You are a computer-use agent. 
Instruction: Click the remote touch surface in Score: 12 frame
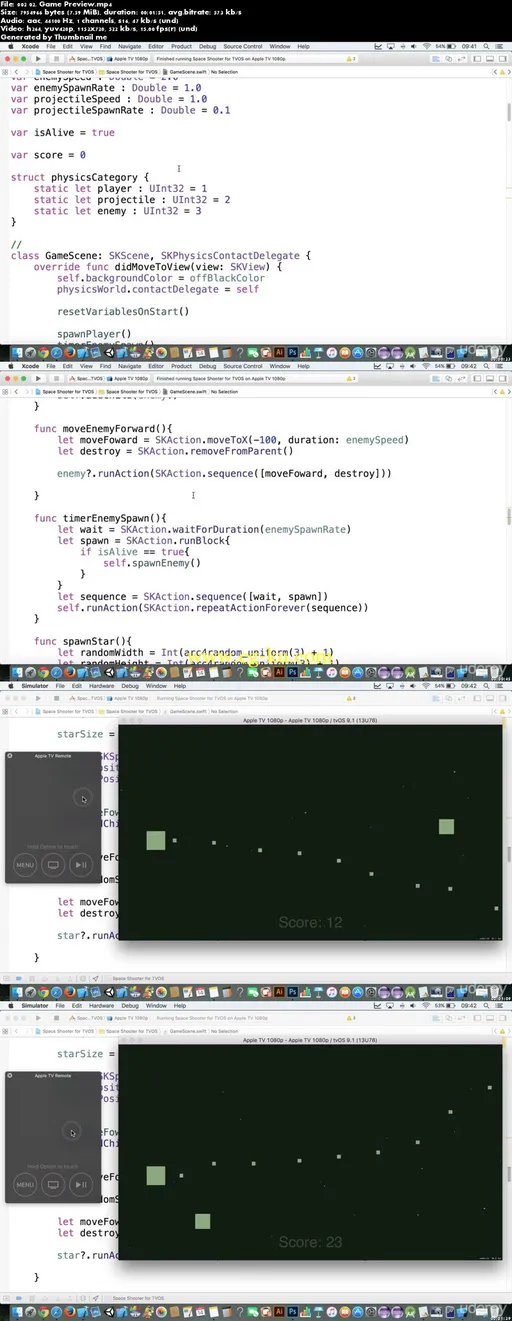[x=54, y=802]
